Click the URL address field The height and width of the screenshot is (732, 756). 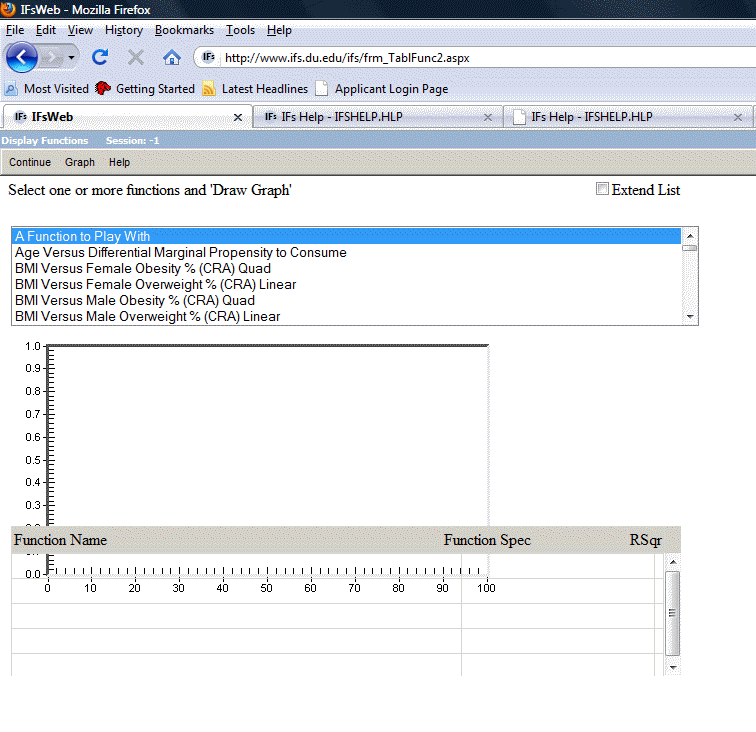[450, 57]
